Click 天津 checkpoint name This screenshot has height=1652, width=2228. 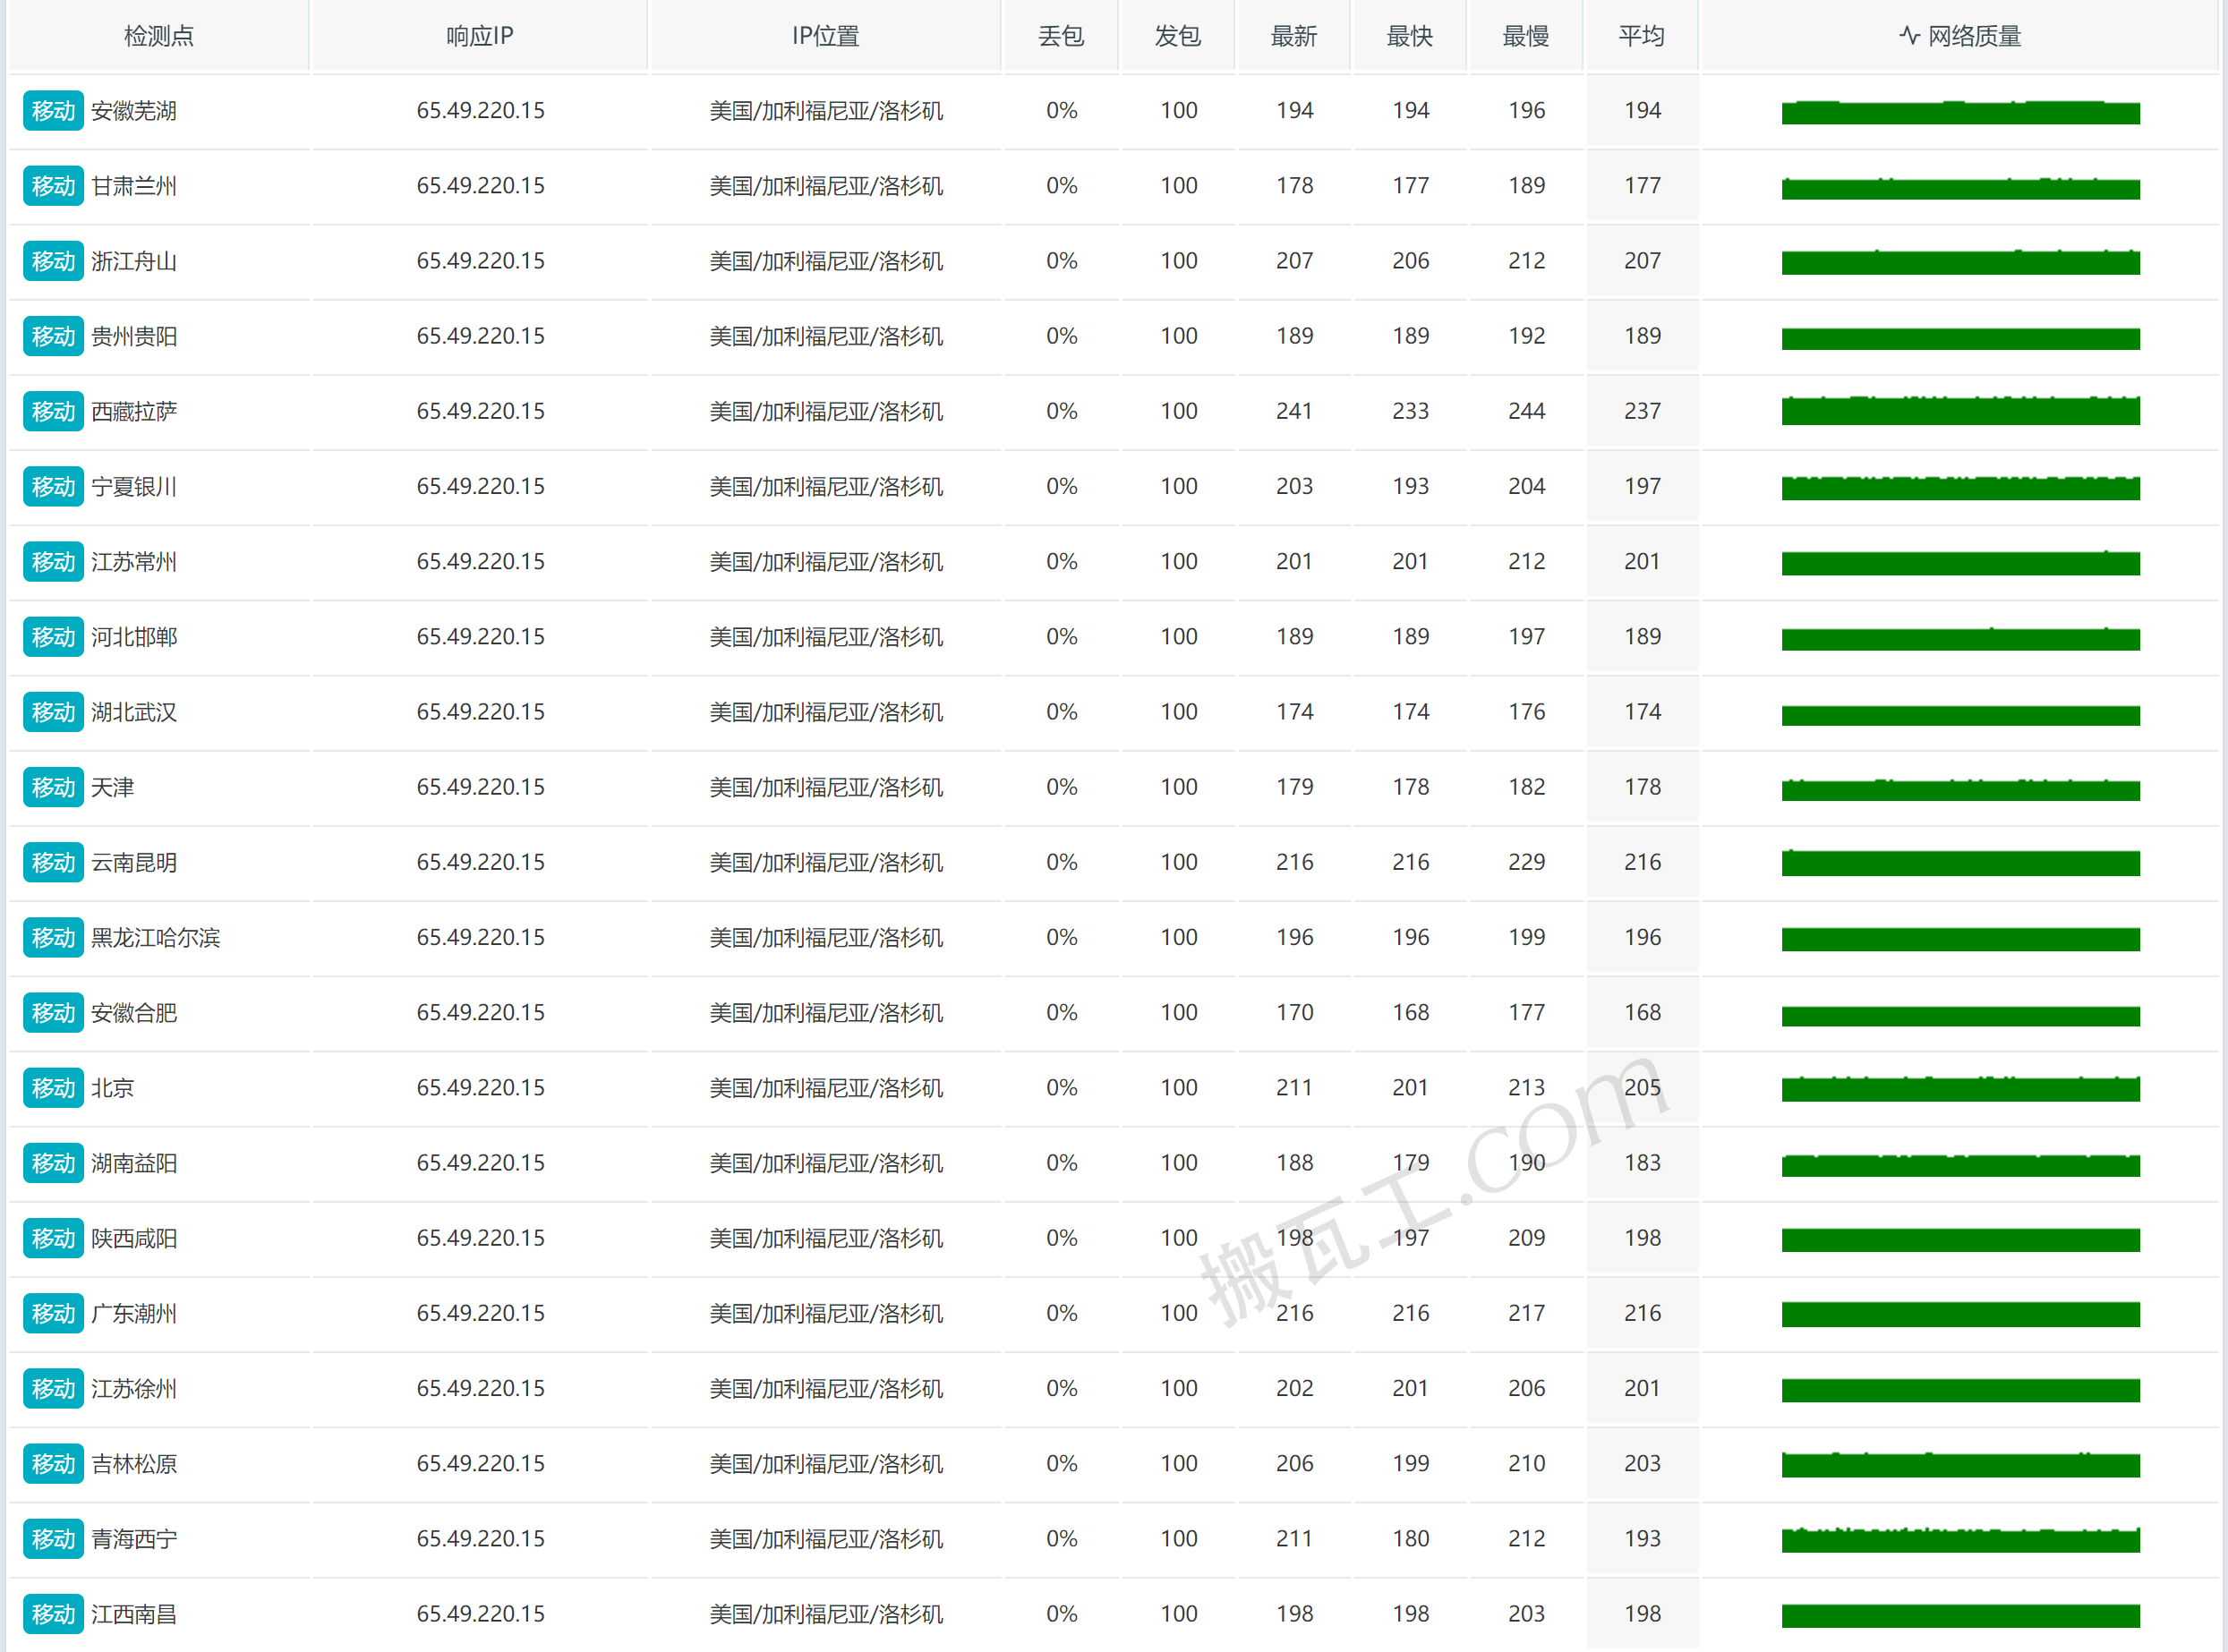pos(112,788)
